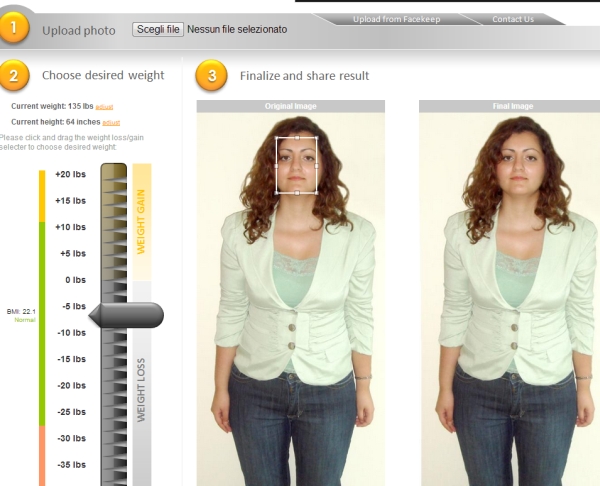Click the Original Image header
This screenshot has height=486, width=600.
(291, 106)
